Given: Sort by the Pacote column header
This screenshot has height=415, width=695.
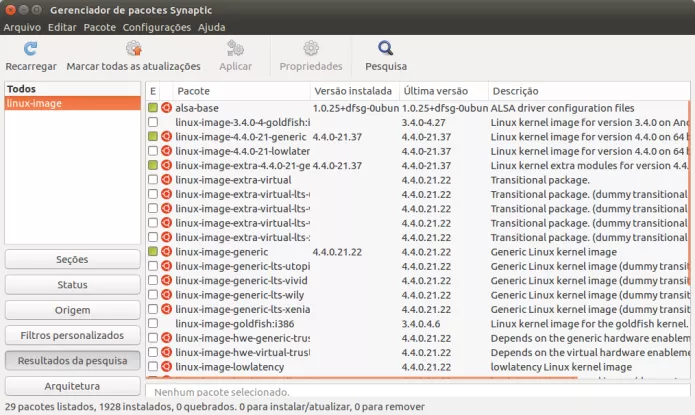Looking at the screenshot, I should [x=193, y=90].
